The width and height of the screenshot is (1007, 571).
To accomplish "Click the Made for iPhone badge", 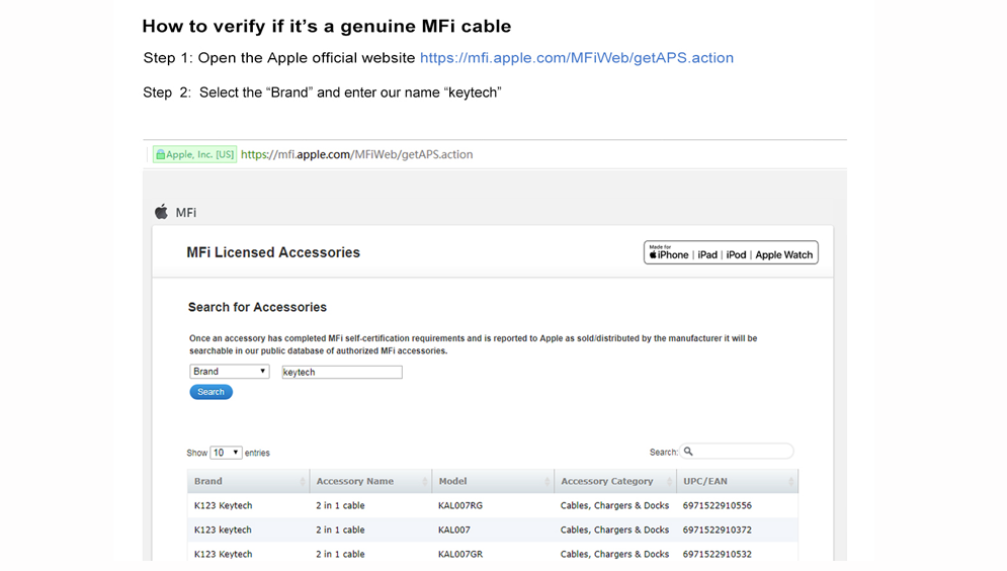I will click(731, 252).
